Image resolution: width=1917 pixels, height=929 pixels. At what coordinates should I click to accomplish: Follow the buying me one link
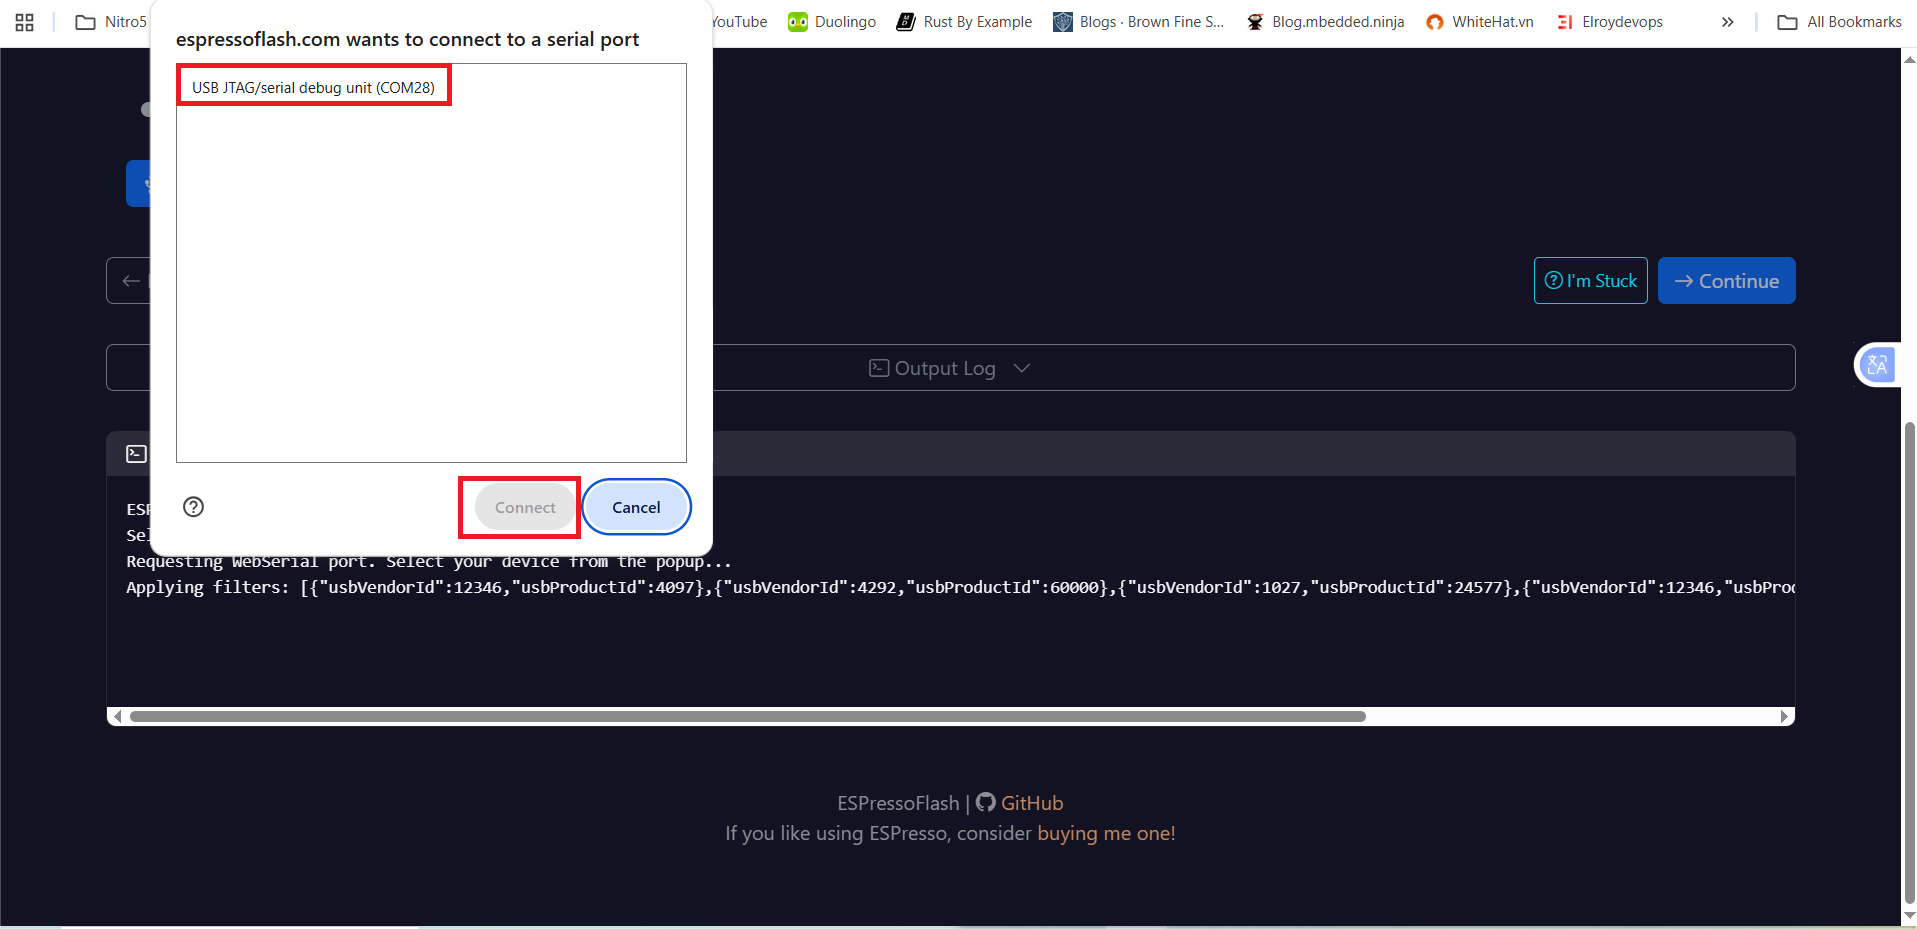point(1106,833)
